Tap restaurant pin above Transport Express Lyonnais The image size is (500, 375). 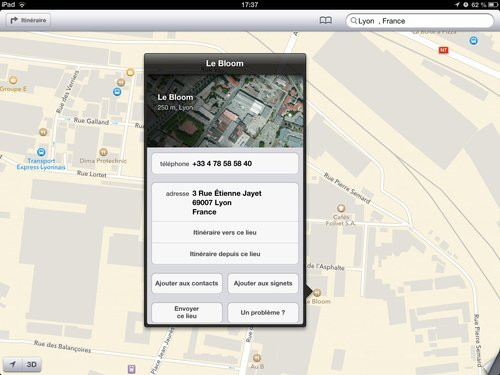click(x=43, y=132)
